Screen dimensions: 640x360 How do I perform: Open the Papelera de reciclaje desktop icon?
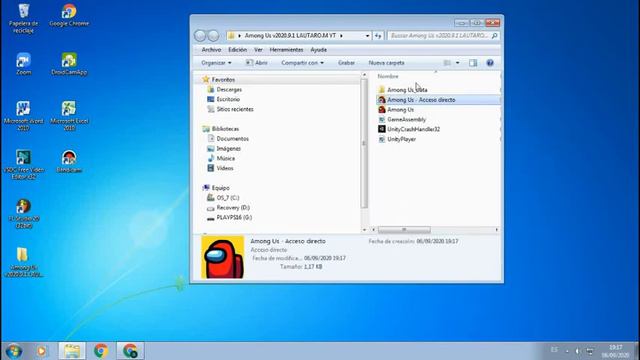pyautogui.click(x=23, y=18)
